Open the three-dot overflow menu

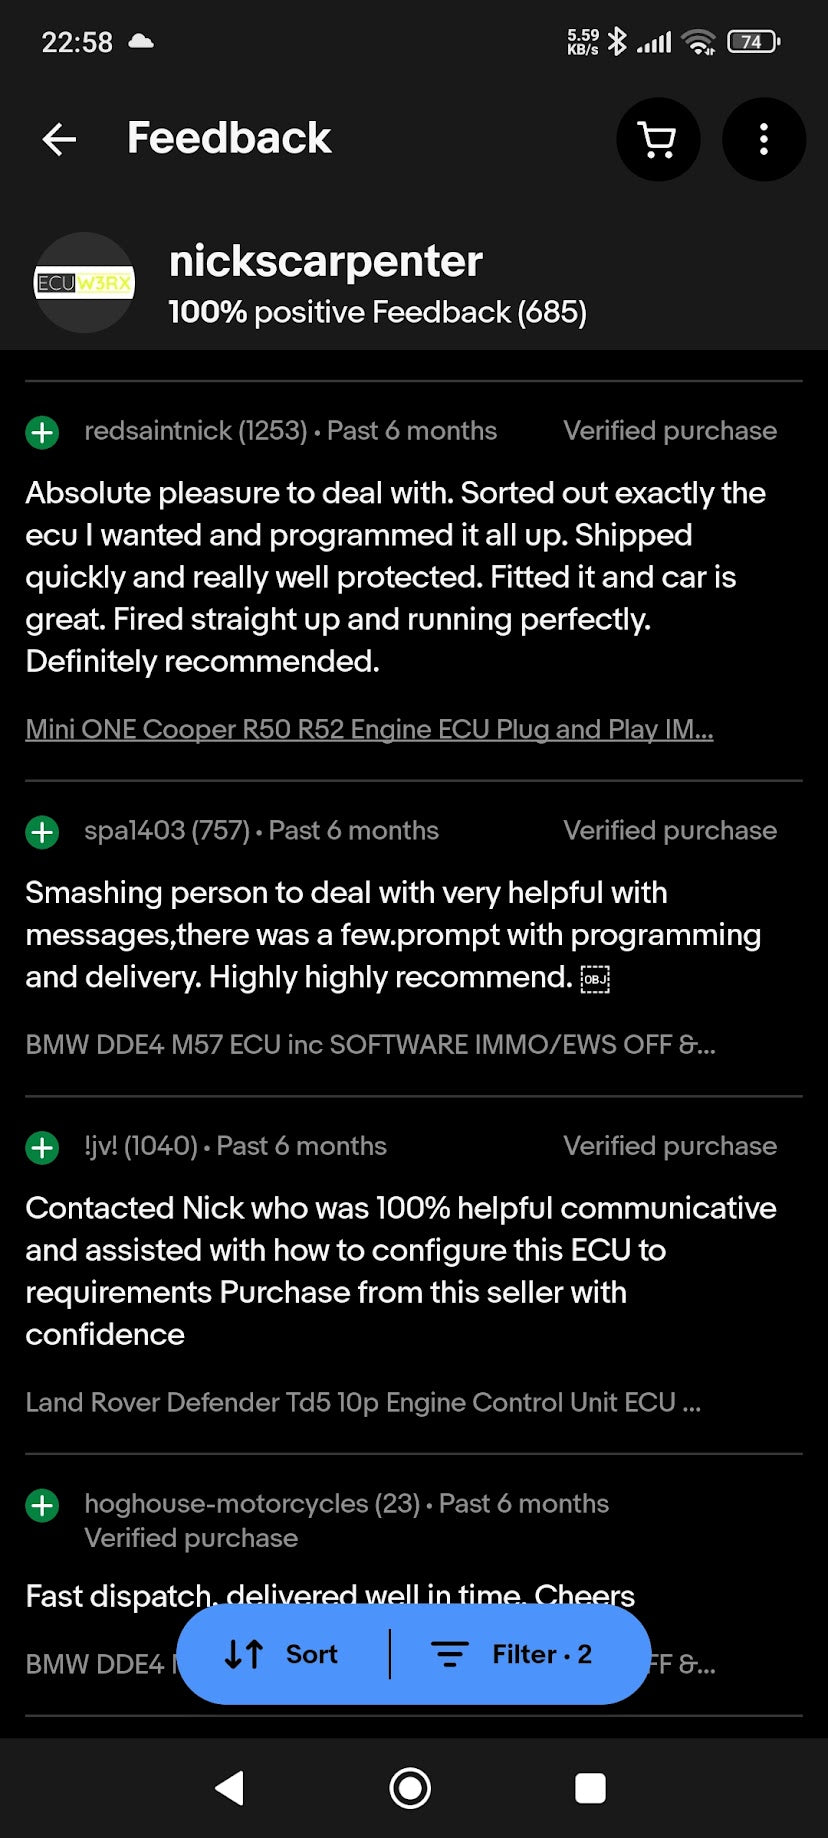point(763,139)
